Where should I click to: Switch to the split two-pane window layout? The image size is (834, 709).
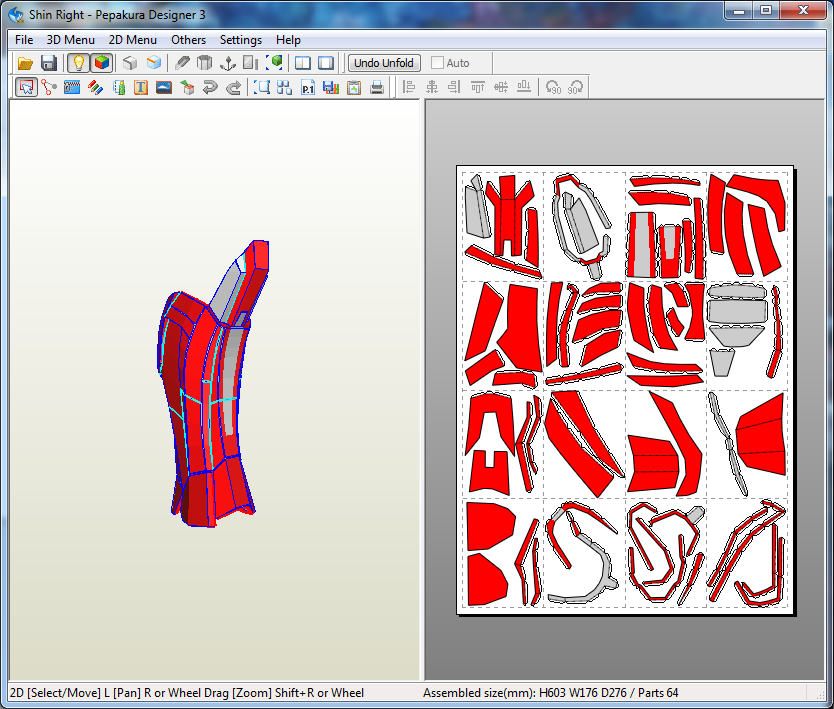[x=303, y=63]
